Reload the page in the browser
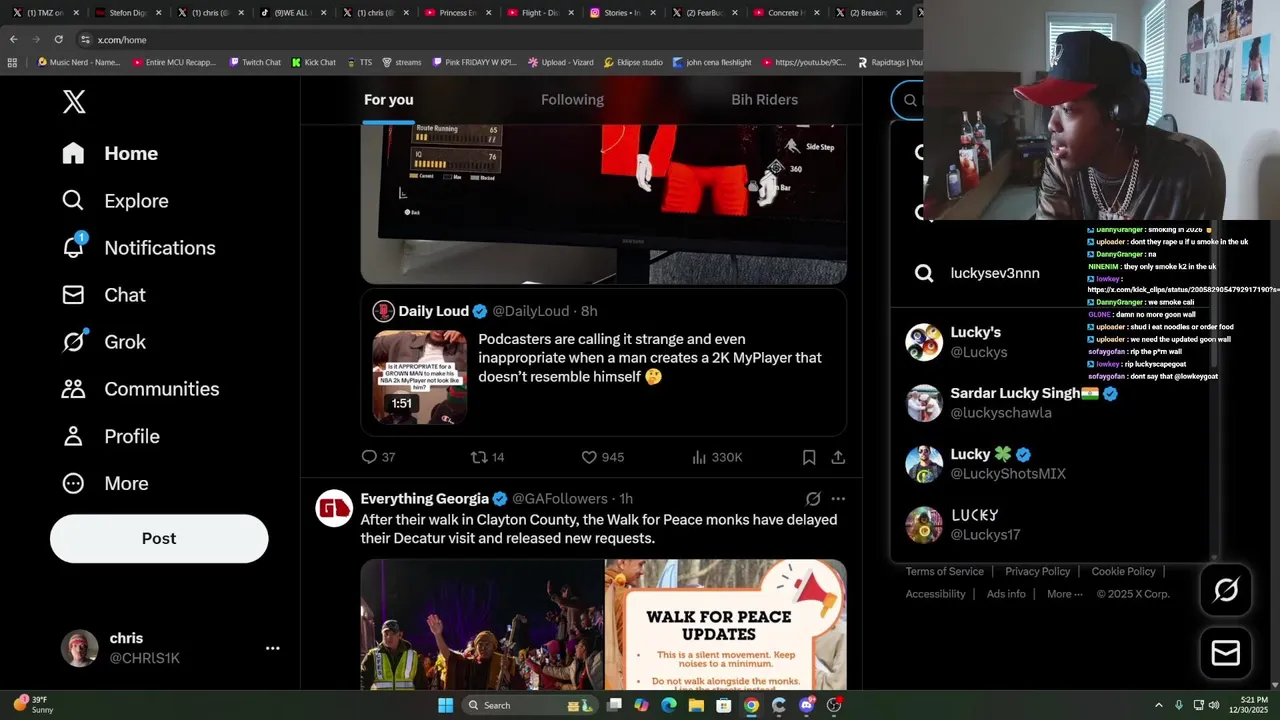 point(58,39)
